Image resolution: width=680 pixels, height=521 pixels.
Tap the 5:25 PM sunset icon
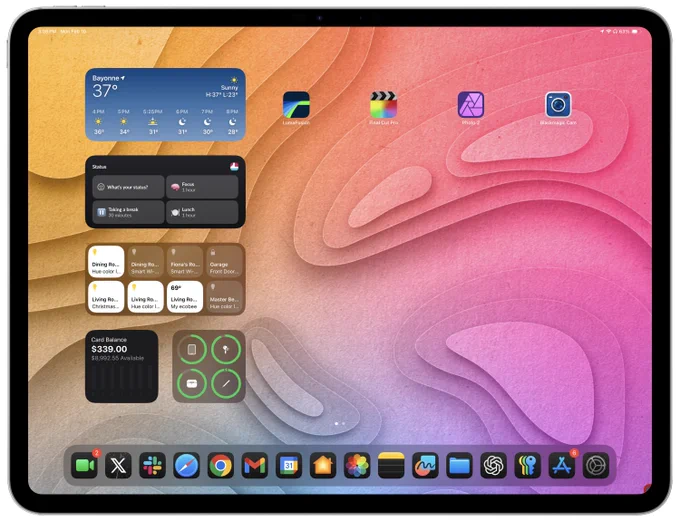(153, 122)
